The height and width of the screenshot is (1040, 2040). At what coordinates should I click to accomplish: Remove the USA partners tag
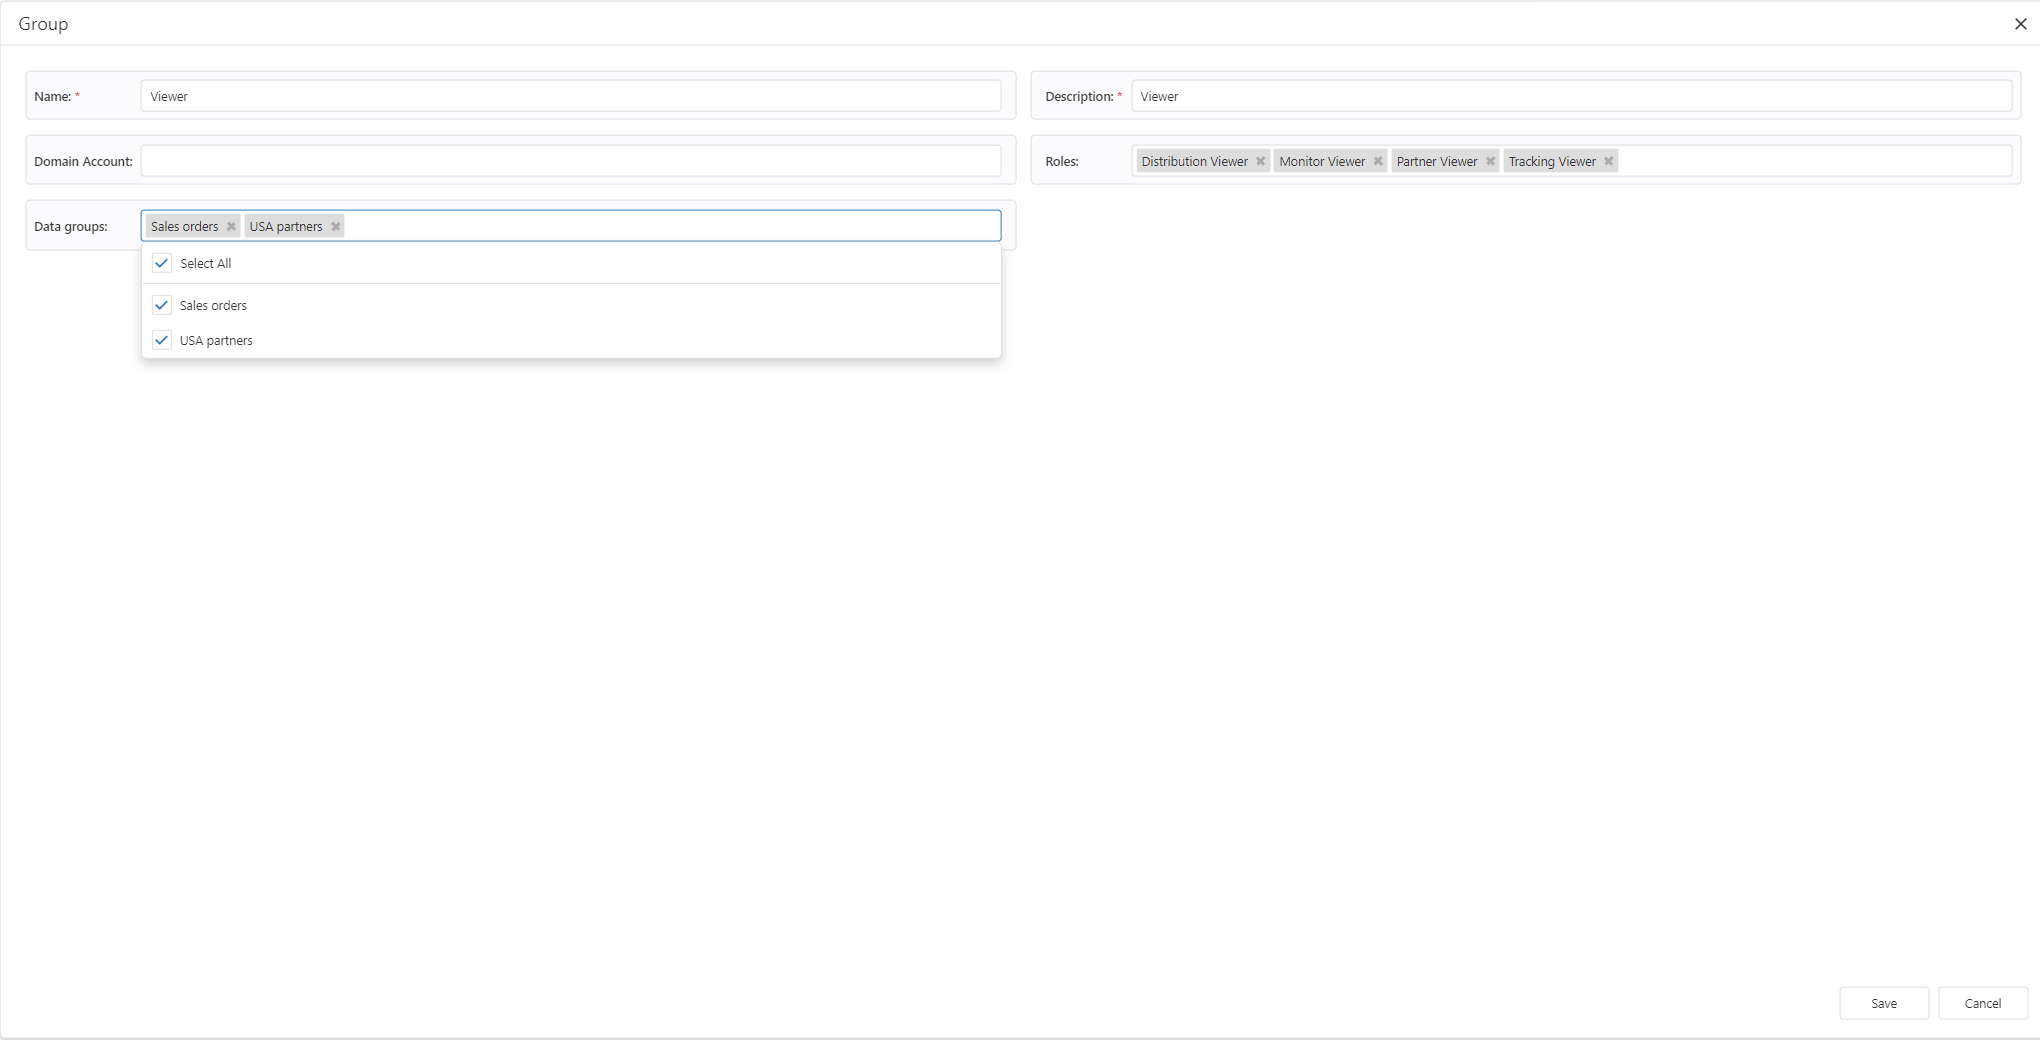[x=336, y=227]
